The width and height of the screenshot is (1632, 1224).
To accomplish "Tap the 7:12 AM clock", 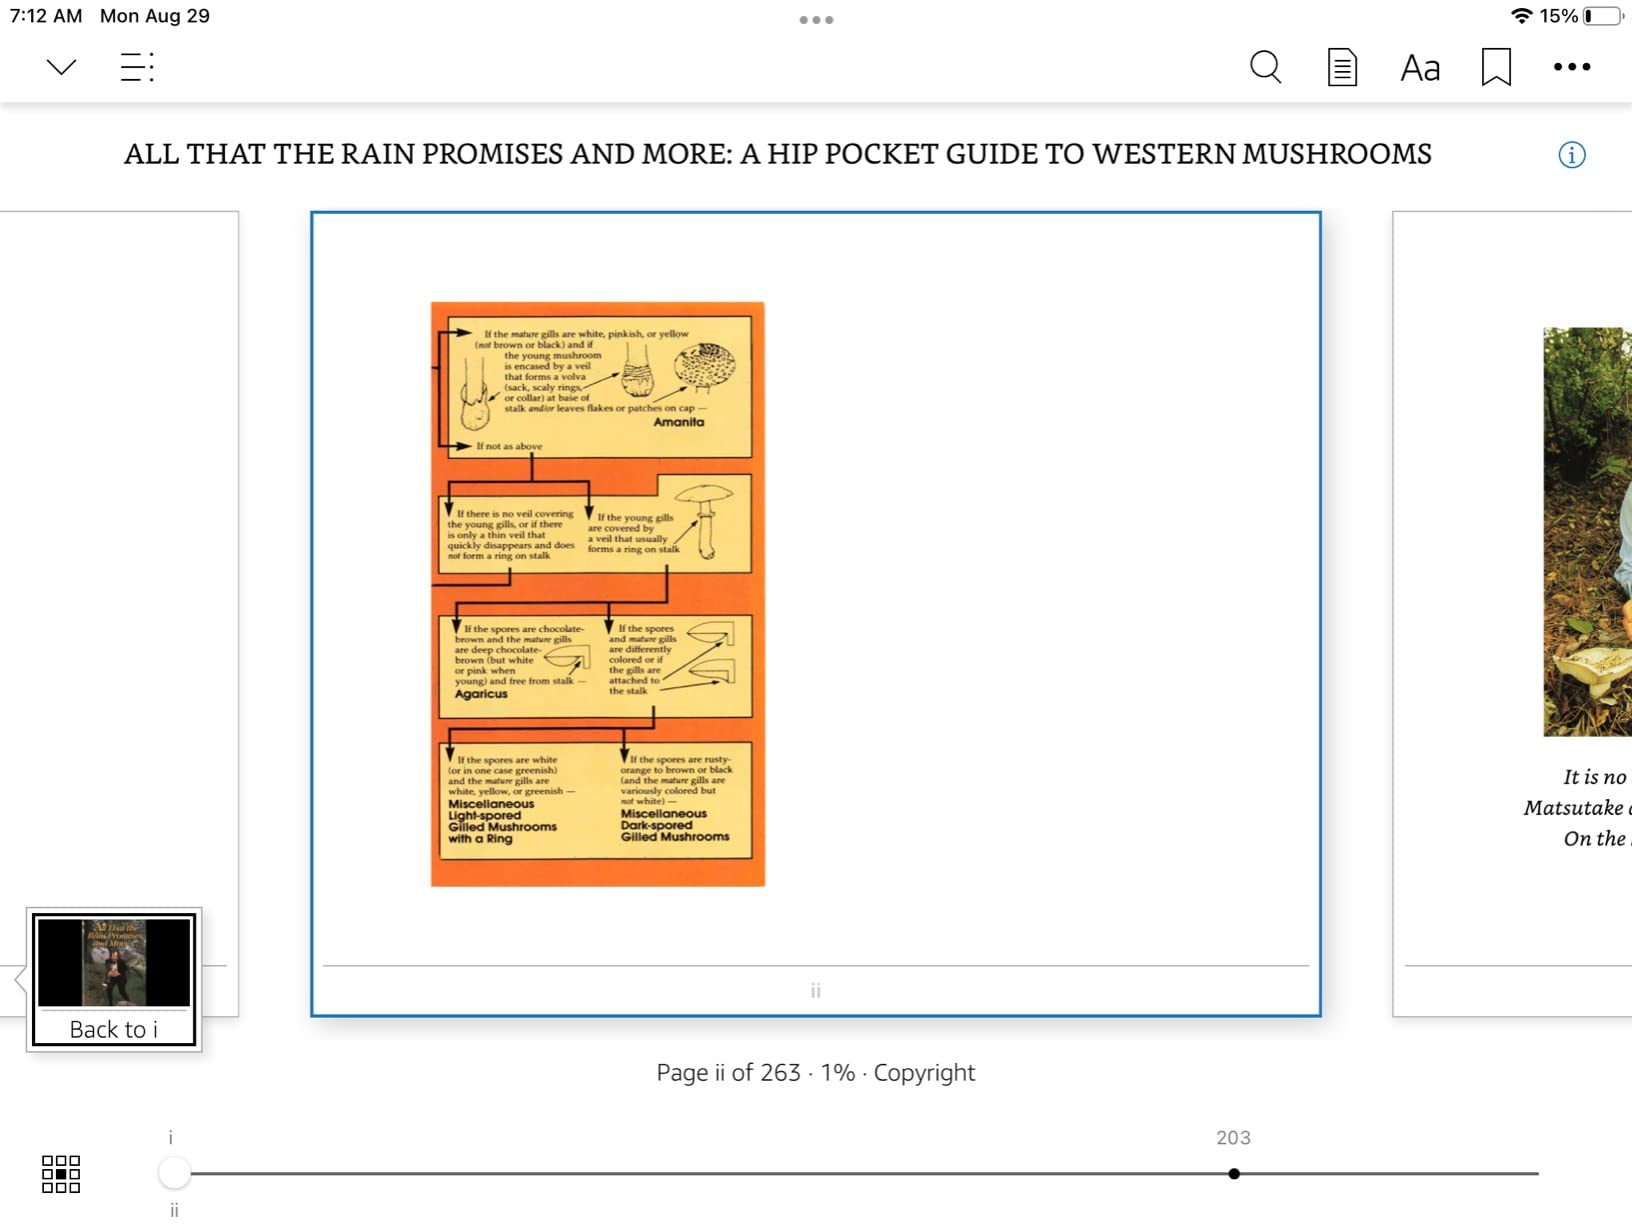I will (x=46, y=16).
